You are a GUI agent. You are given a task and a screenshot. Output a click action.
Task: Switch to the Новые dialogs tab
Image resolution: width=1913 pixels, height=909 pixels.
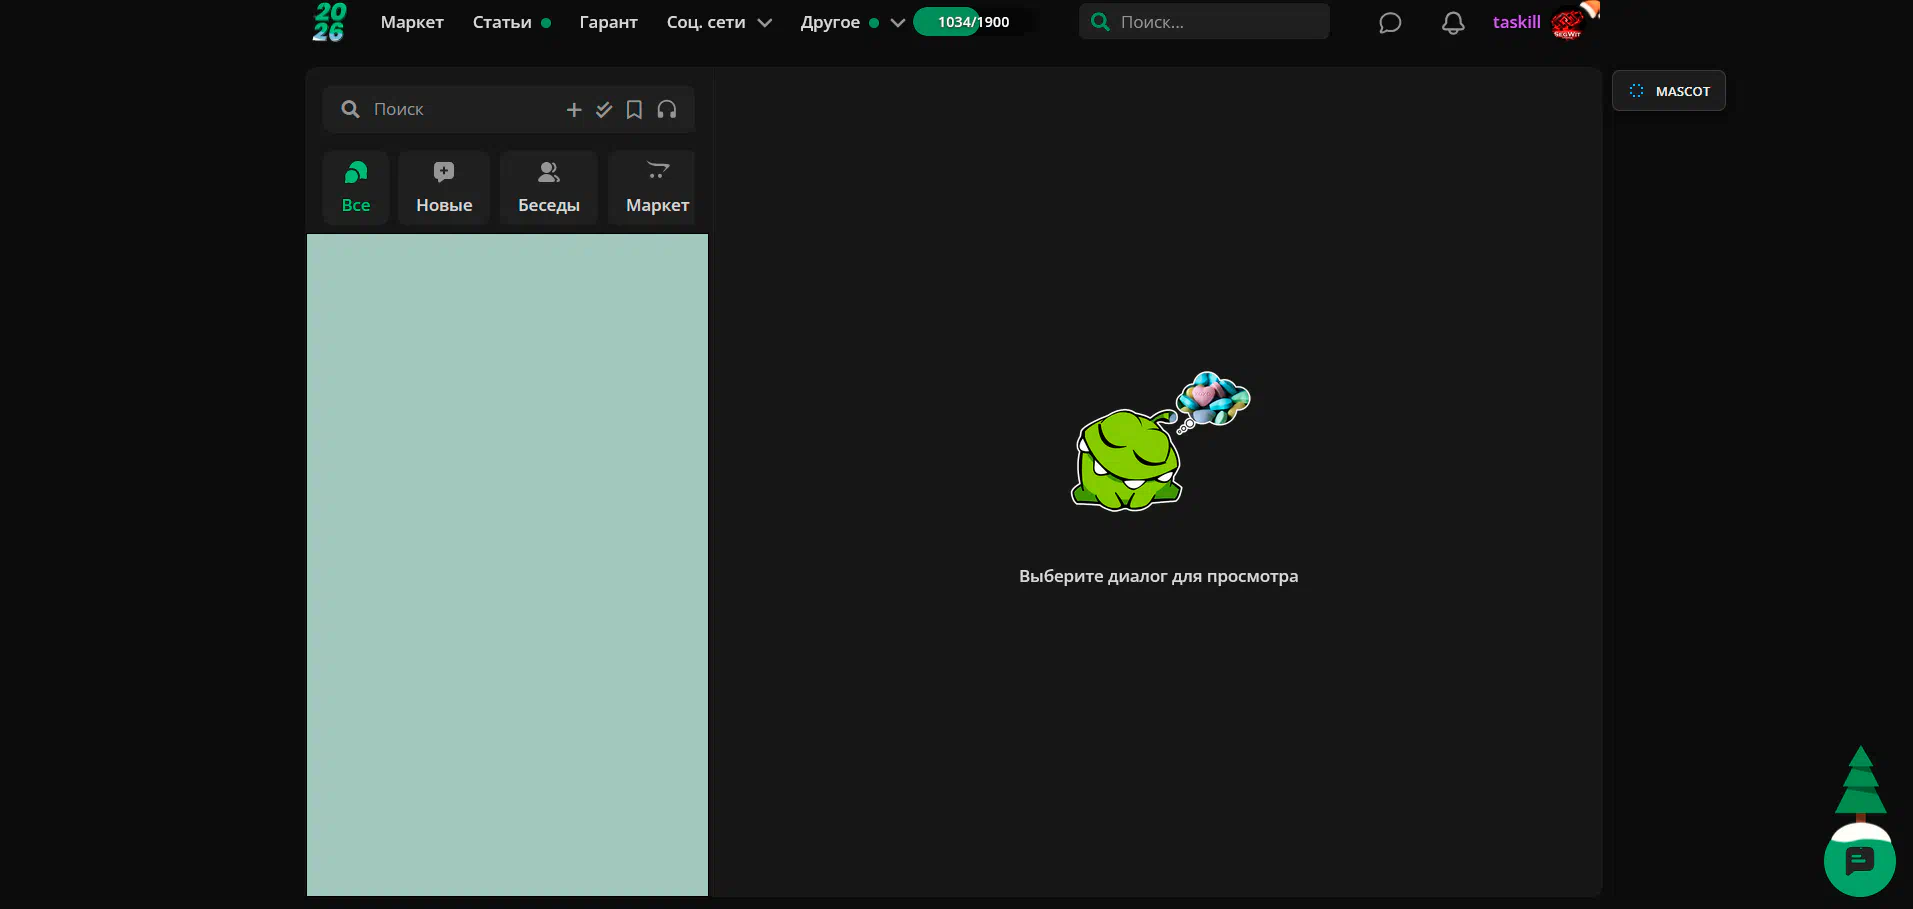444,188
